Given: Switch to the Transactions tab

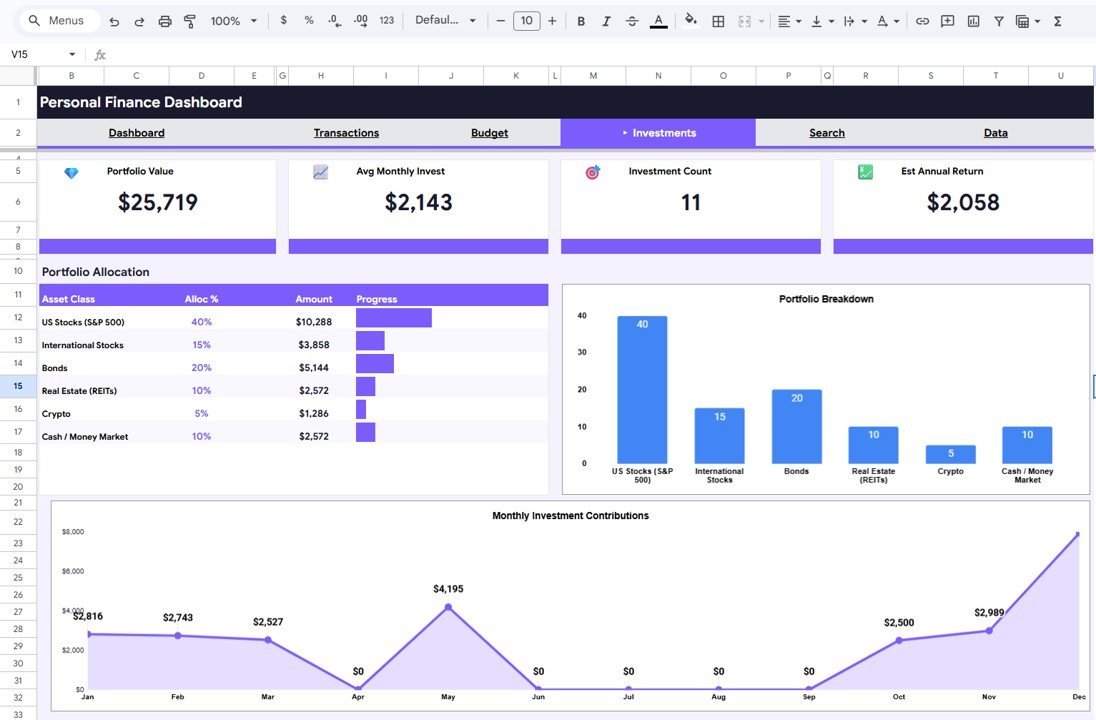Looking at the screenshot, I should pos(346,132).
